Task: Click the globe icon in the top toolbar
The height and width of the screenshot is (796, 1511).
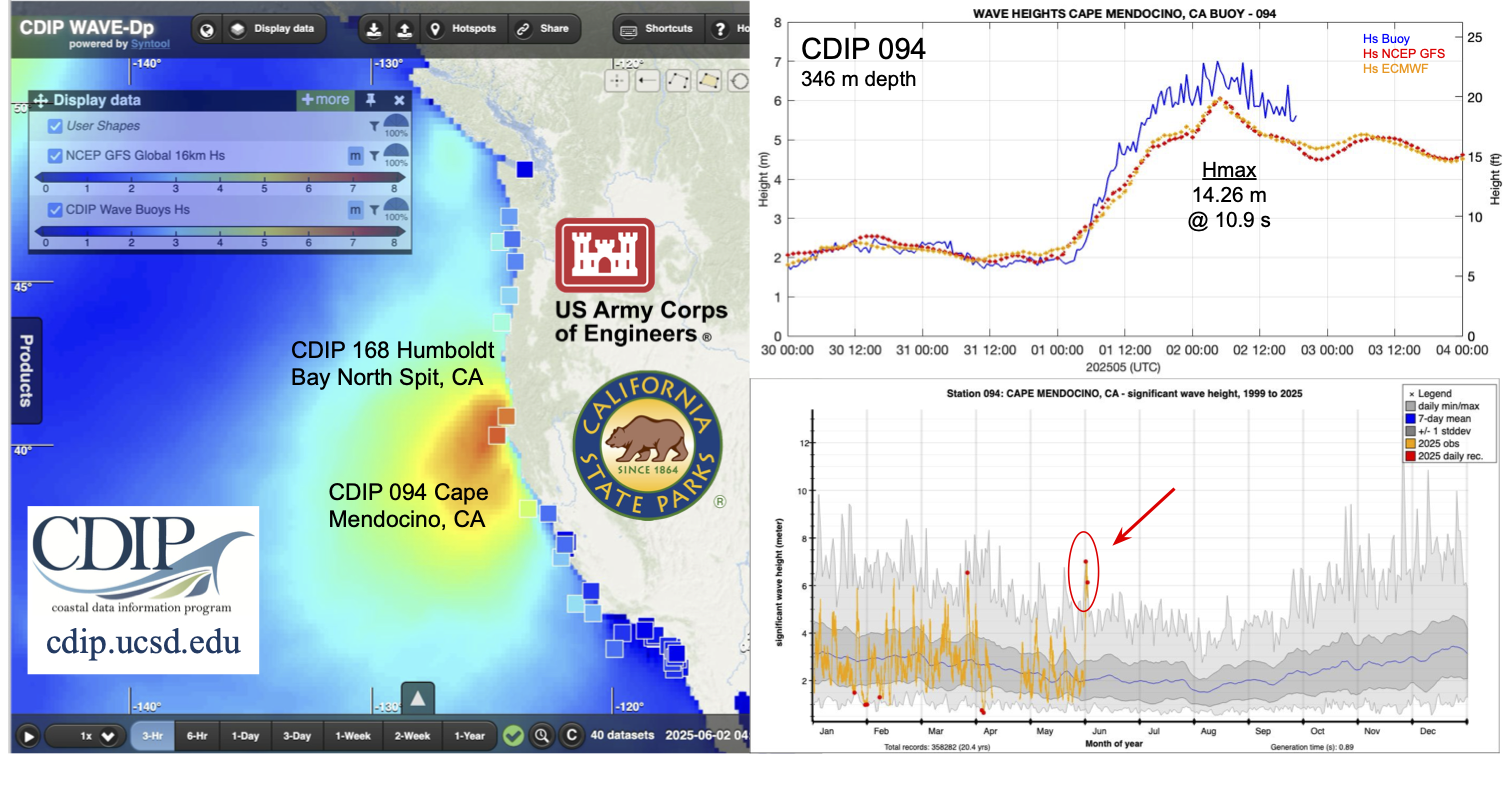Action: tap(206, 29)
